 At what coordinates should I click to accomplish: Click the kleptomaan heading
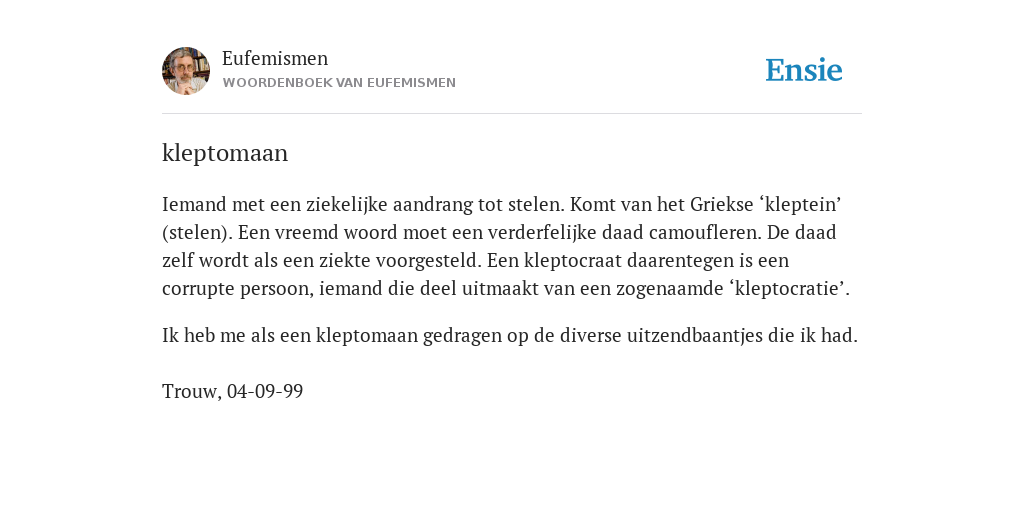click(x=225, y=153)
